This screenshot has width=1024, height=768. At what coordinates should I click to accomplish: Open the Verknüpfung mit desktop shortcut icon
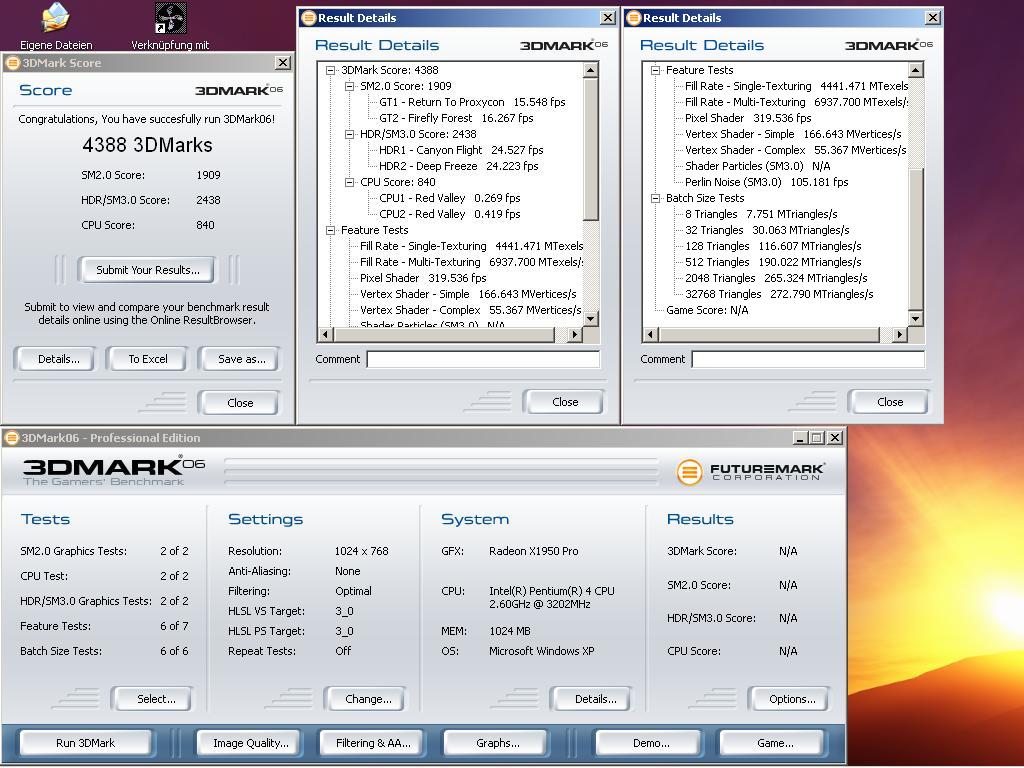pos(170,18)
